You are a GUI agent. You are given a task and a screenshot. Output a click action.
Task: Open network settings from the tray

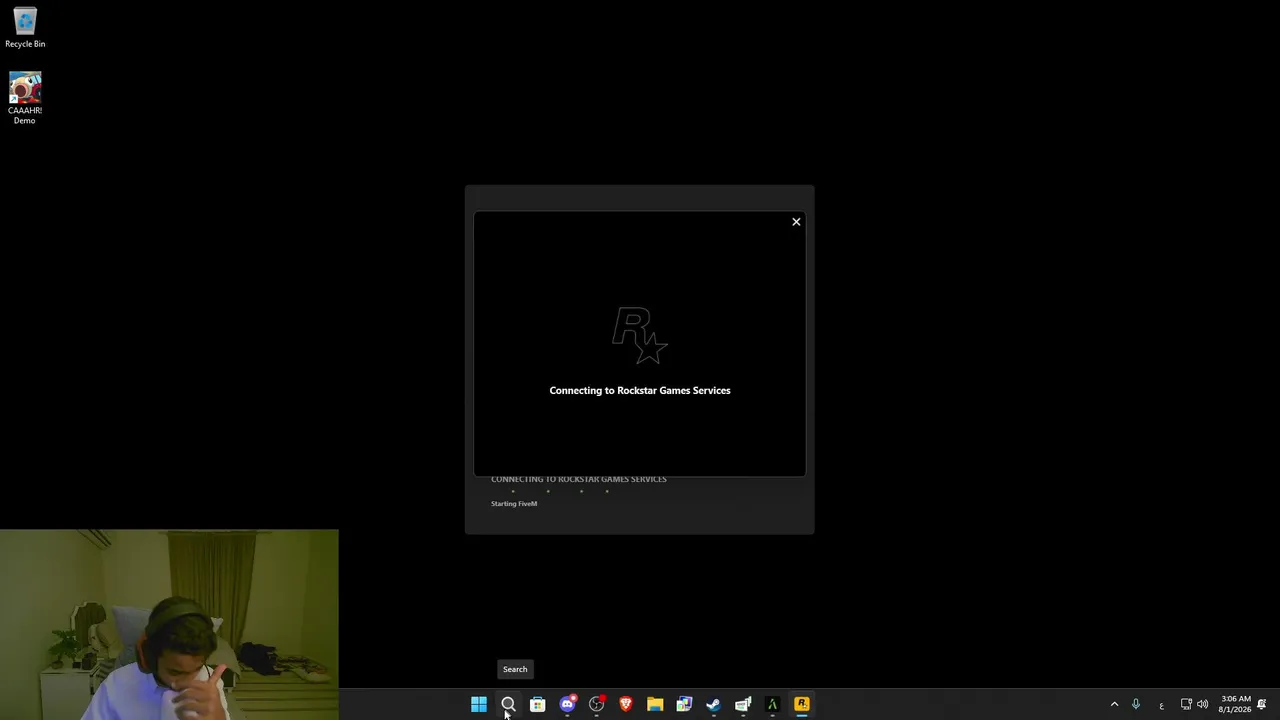(x=1186, y=705)
